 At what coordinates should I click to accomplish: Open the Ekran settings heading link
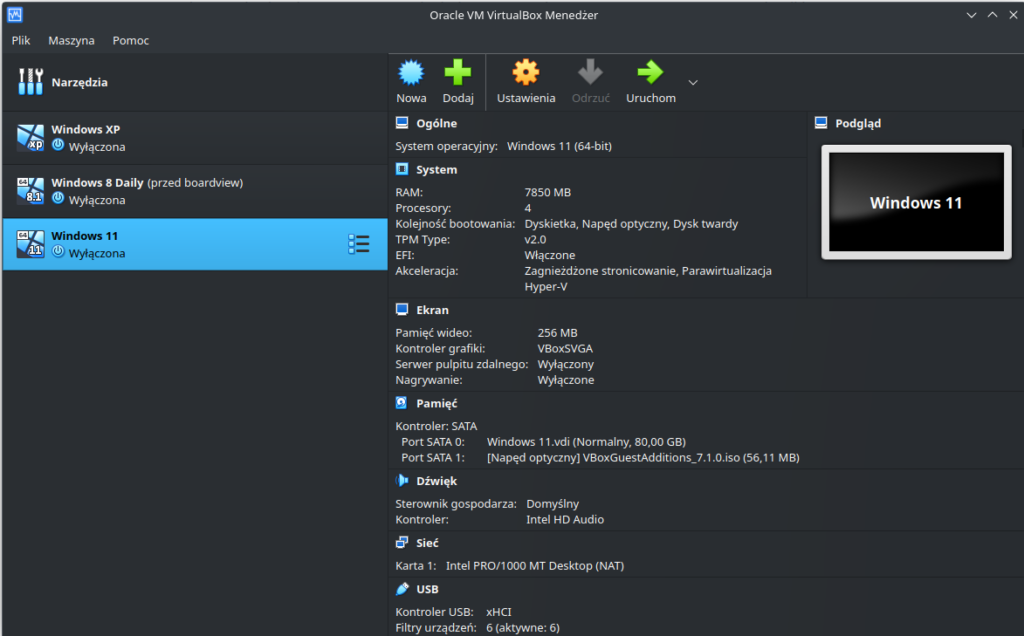click(432, 310)
